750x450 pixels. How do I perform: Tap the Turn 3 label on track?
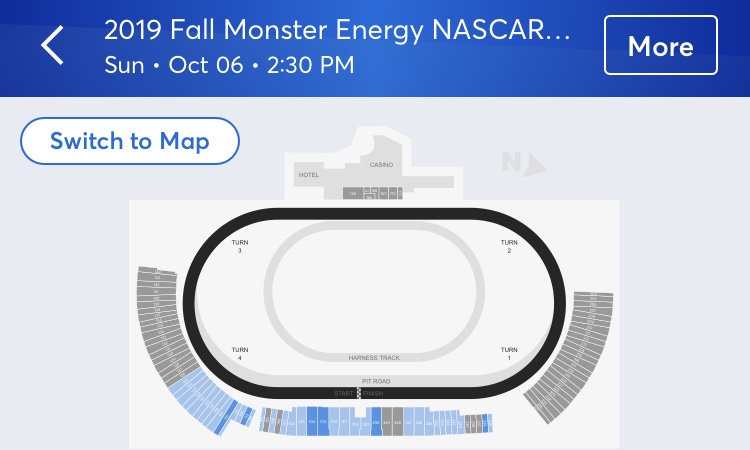click(x=240, y=246)
